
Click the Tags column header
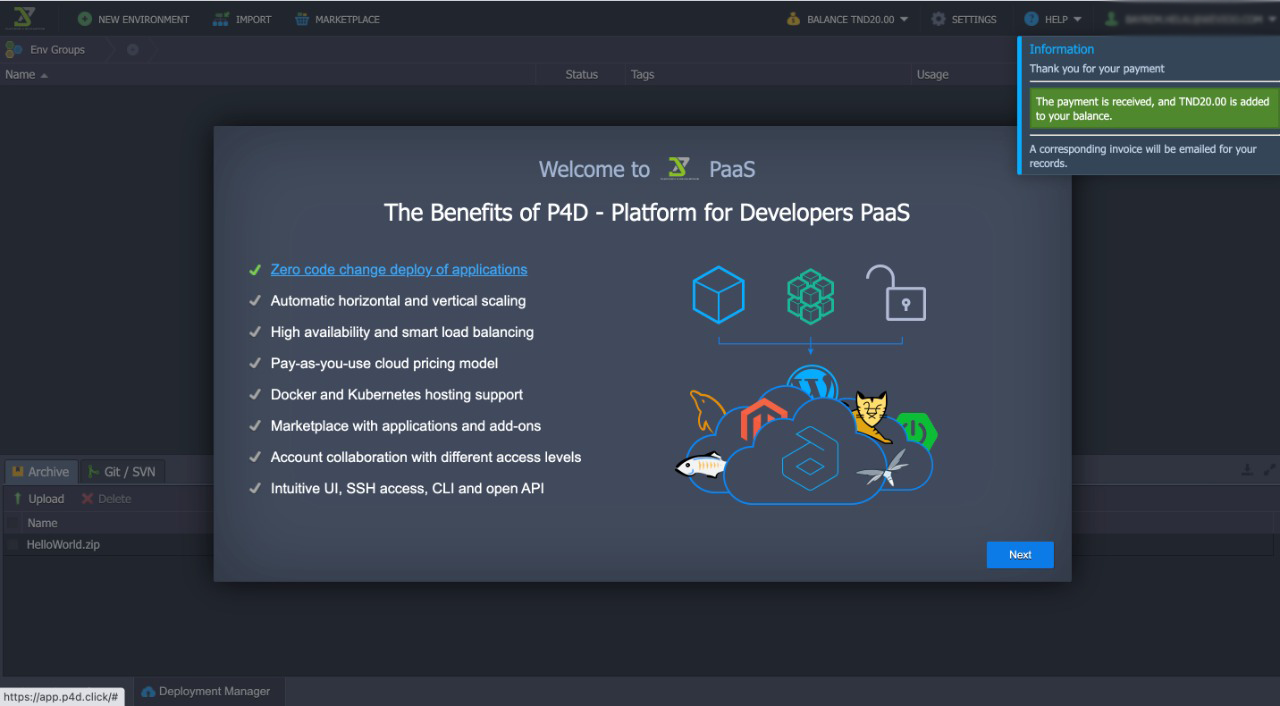(x=642, y=74)
